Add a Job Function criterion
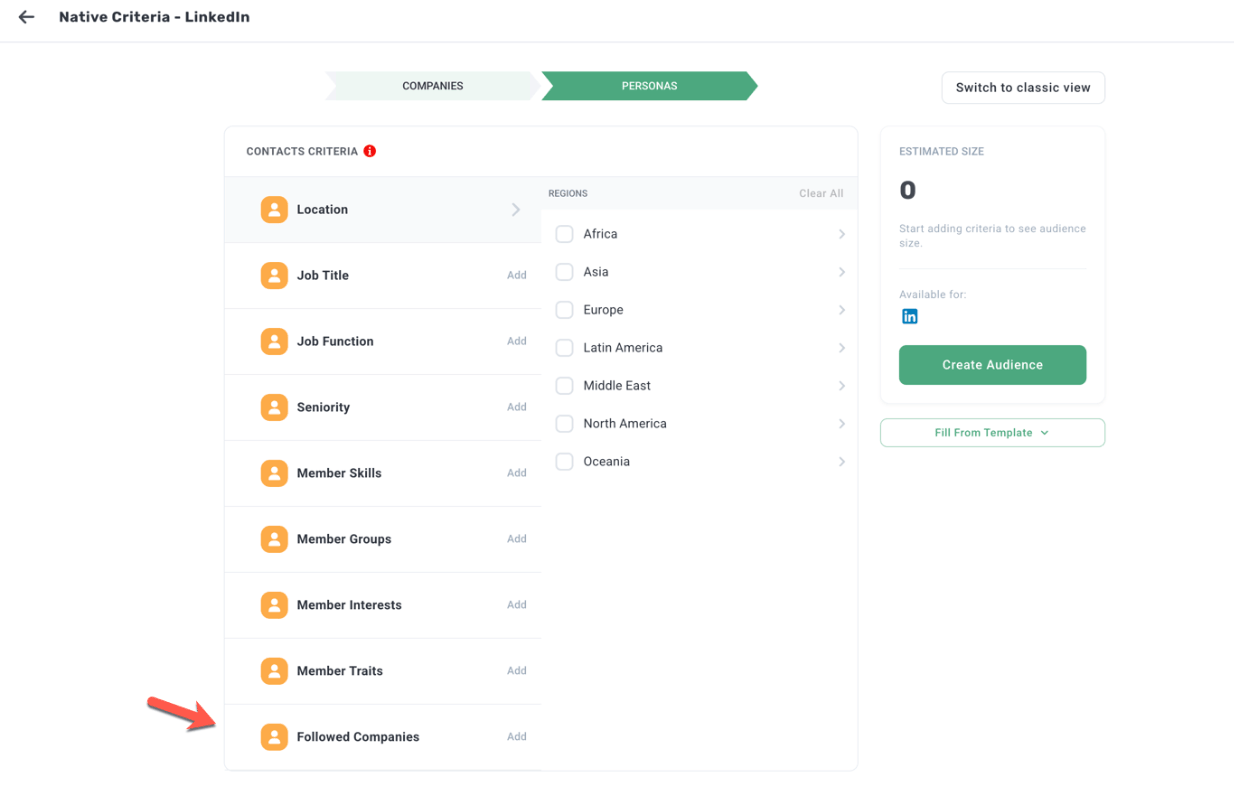 pos(516,341)
